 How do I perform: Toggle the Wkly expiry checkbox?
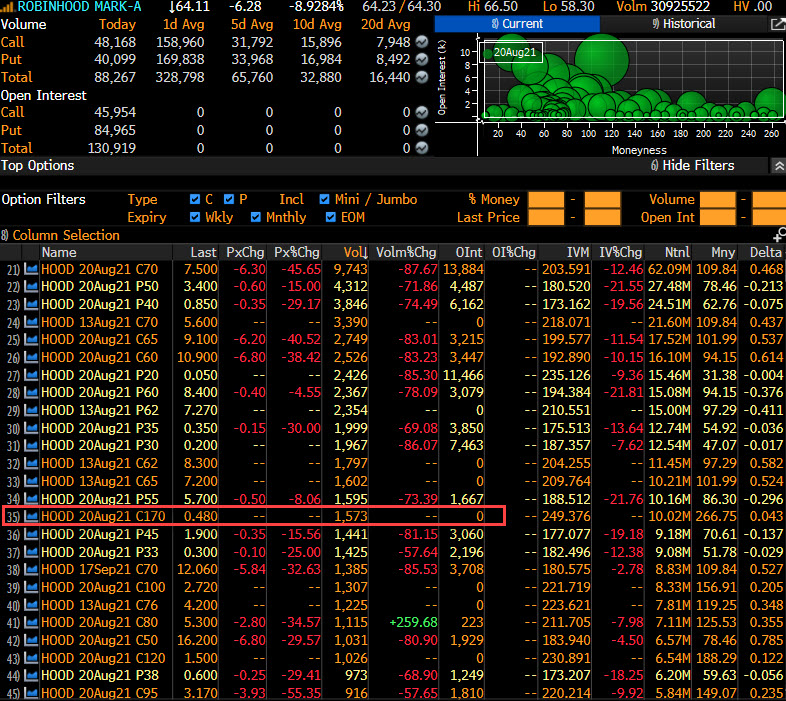pyautogui.click(x=195, y=217)
